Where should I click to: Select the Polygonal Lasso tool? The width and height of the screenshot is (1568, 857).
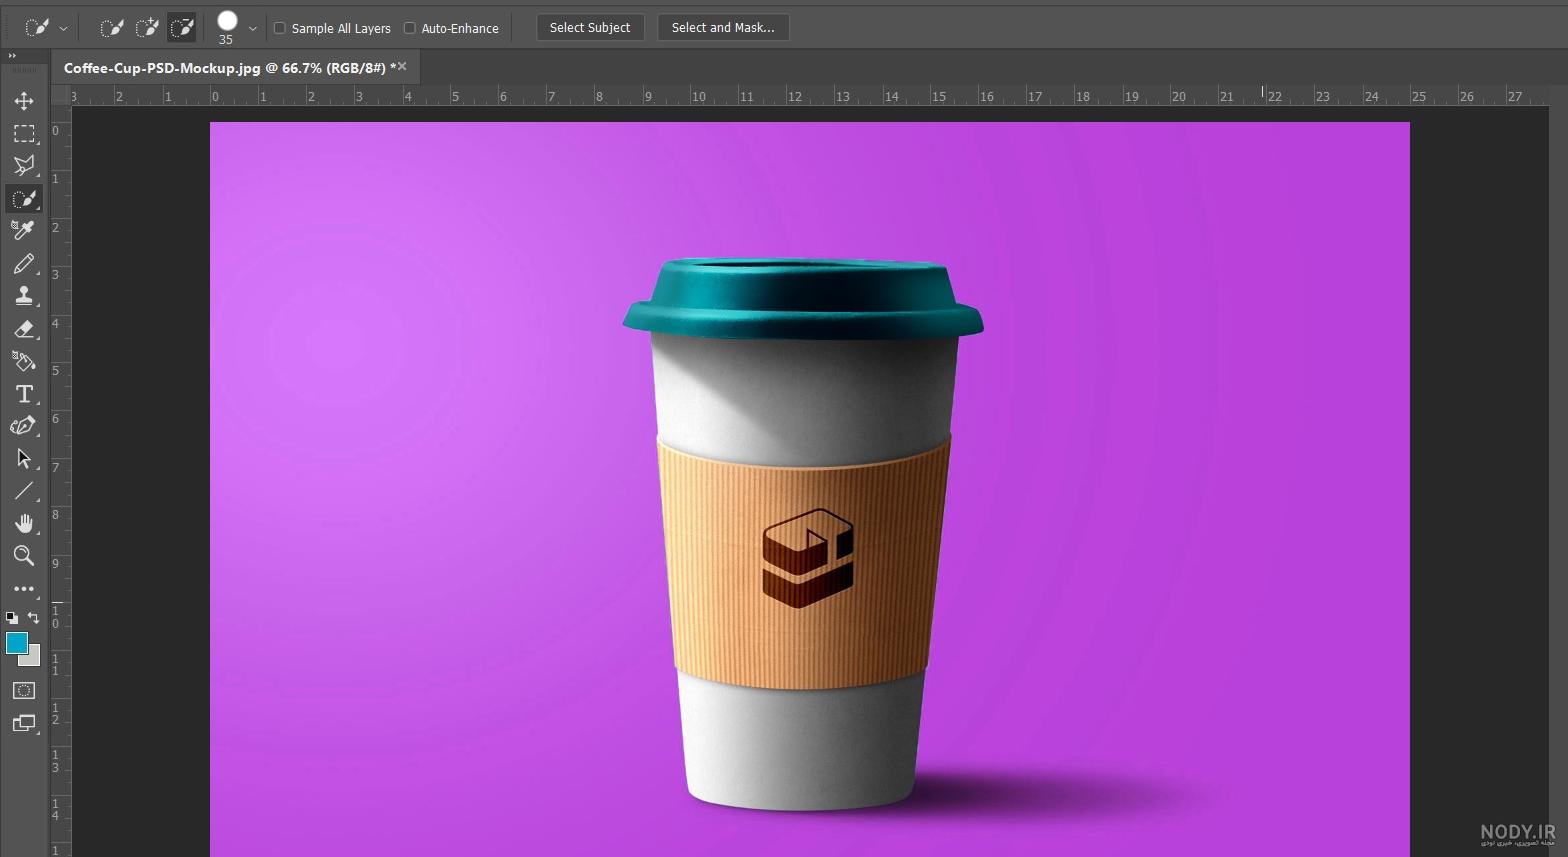pyautogui.click(x=24, y=166)
